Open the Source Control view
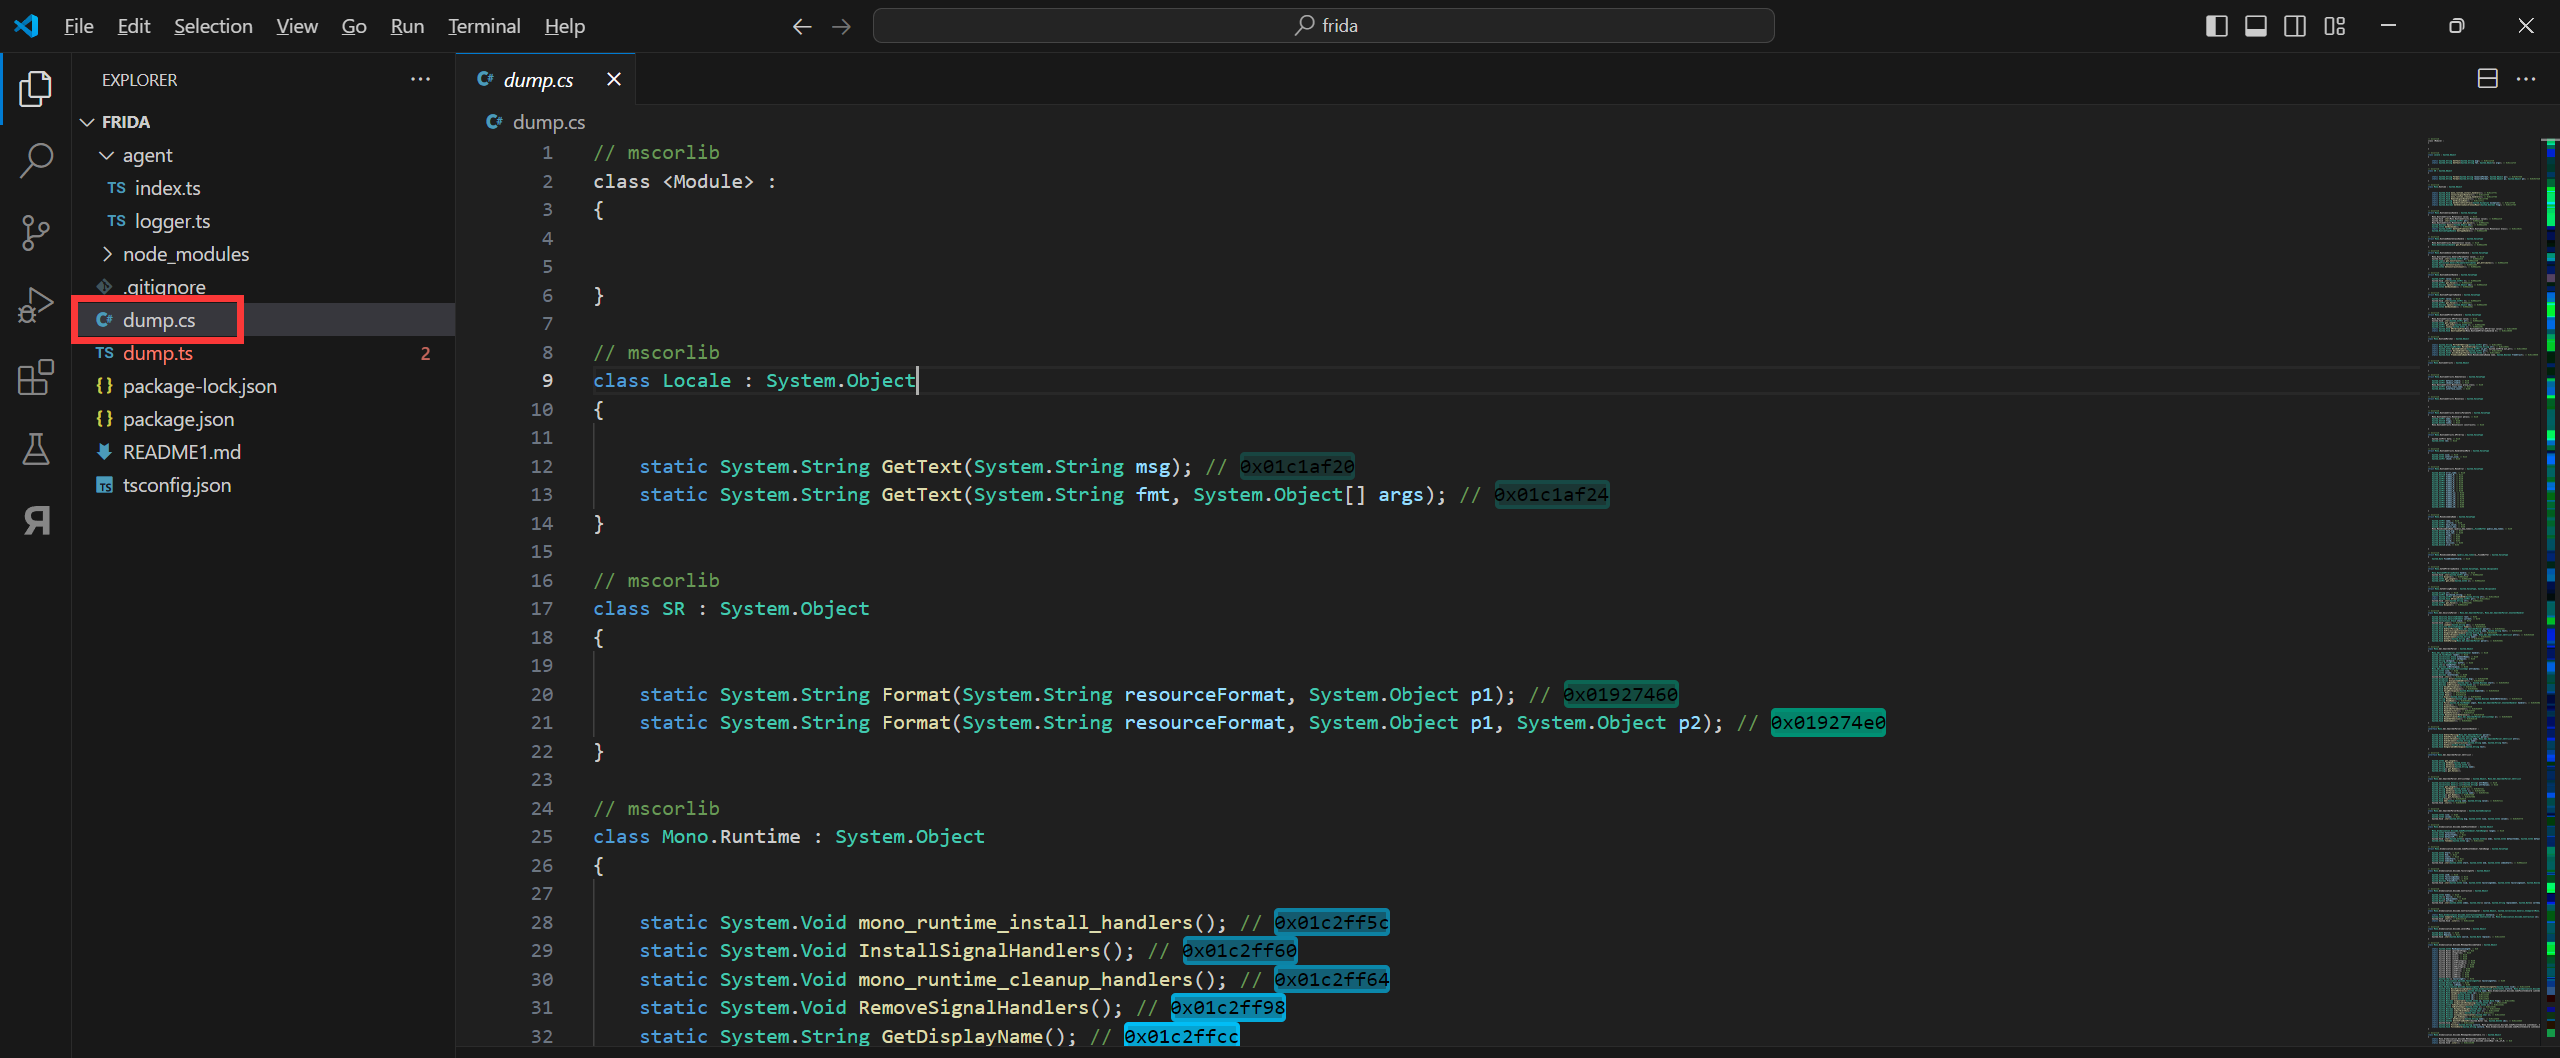Screen dimensions: 2560x1058 coord(36,233)
